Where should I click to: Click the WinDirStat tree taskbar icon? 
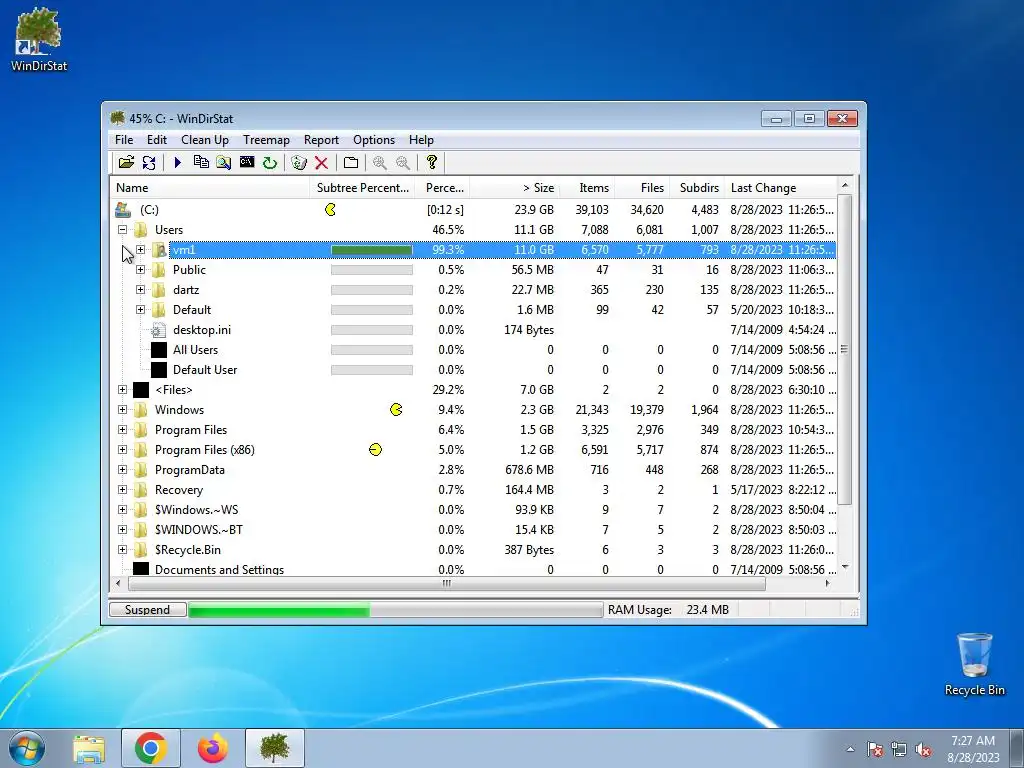275,748
